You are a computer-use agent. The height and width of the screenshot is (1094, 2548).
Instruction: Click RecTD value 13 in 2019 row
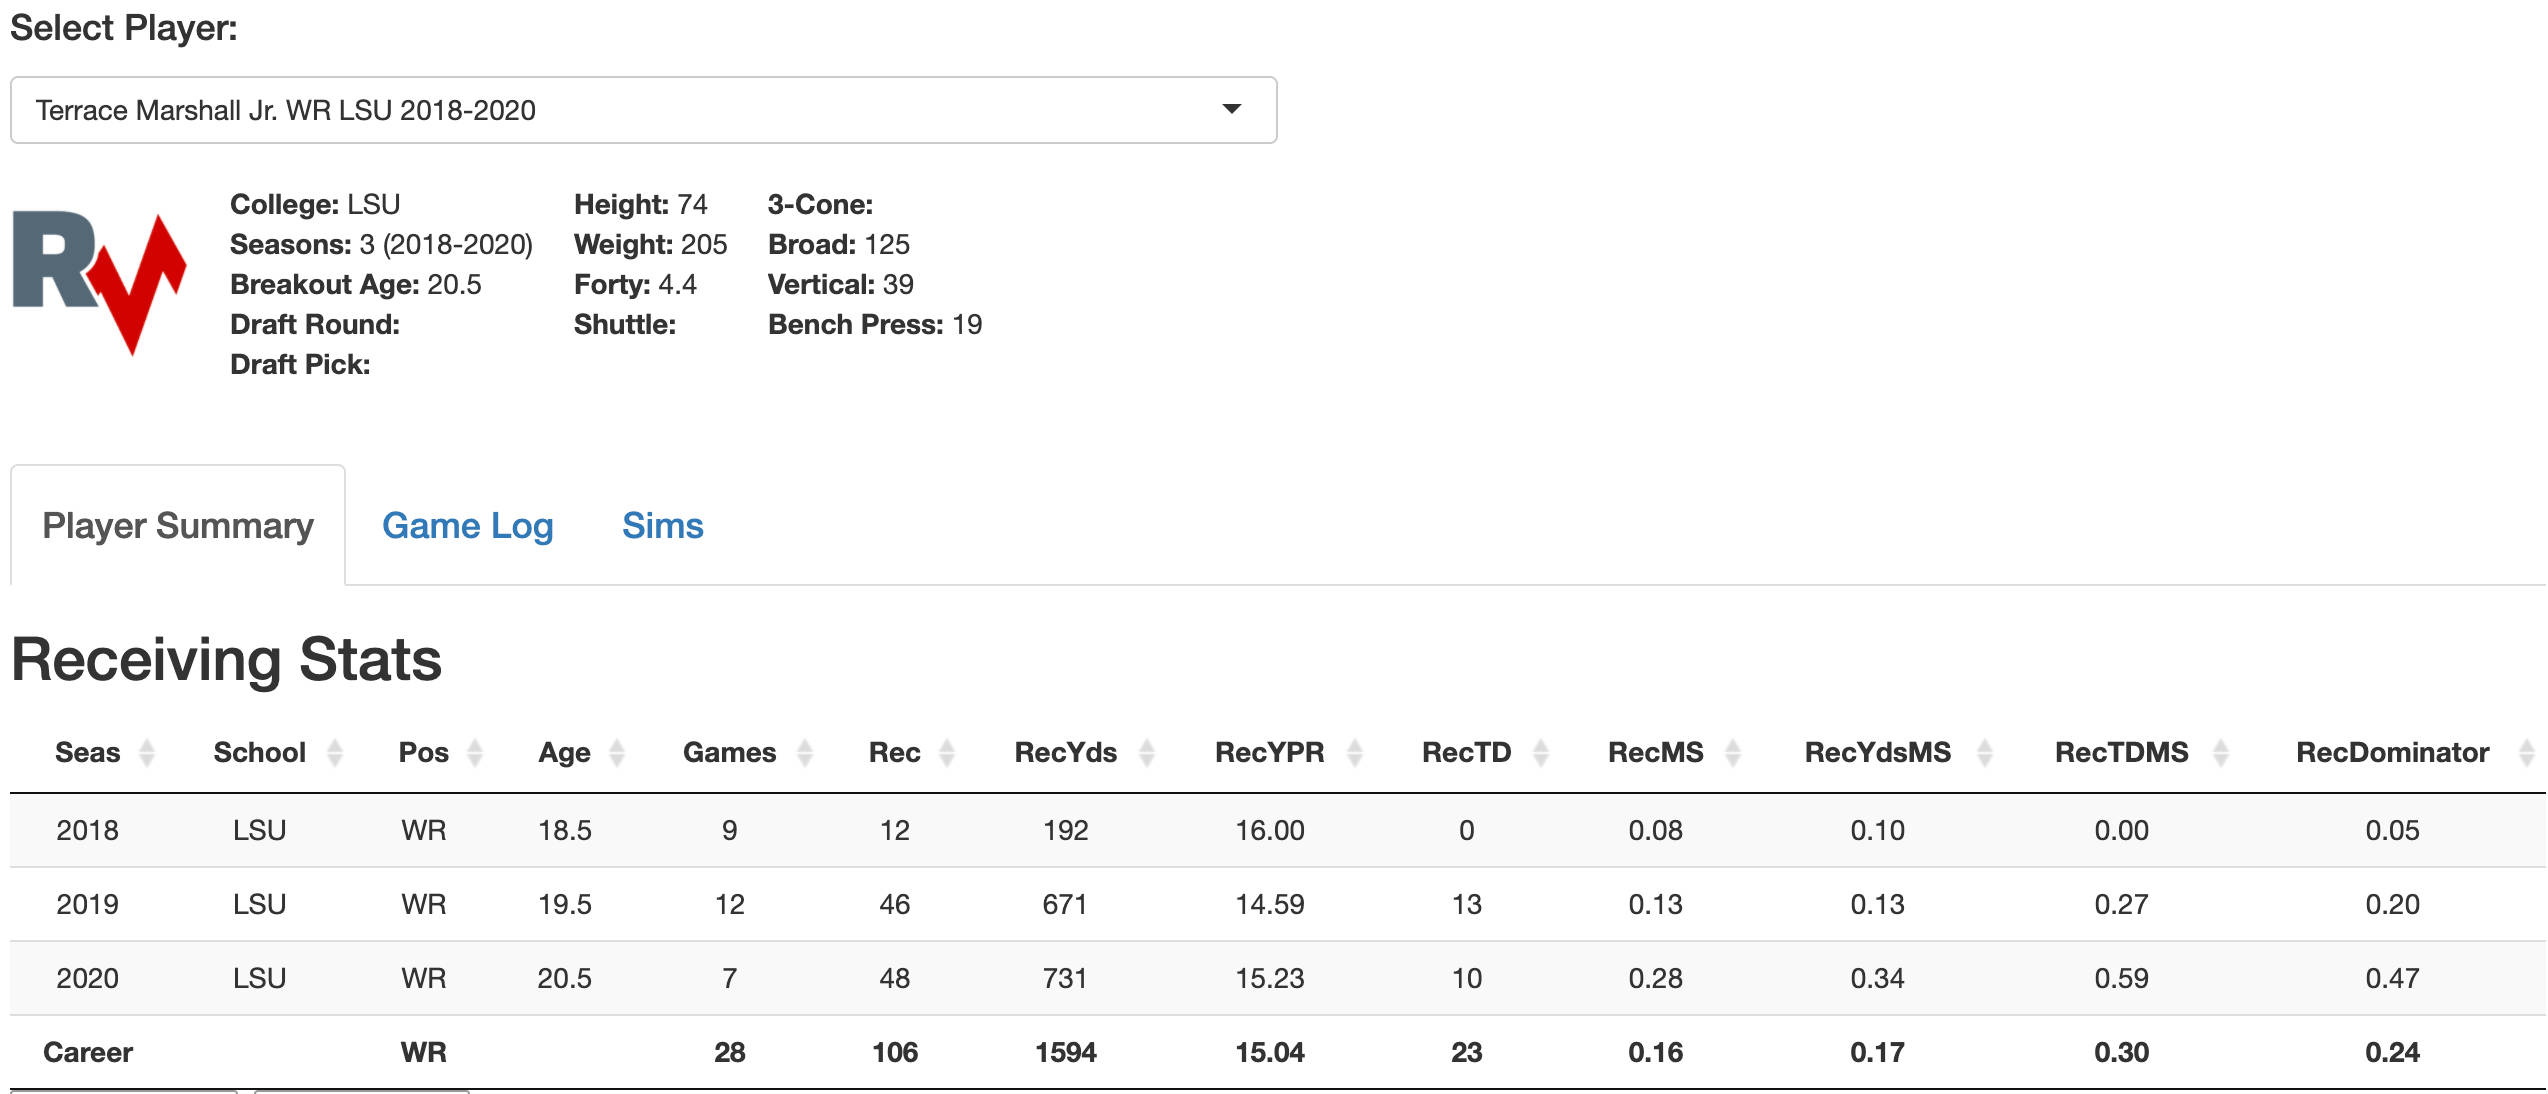click(x=1466, y=905)
